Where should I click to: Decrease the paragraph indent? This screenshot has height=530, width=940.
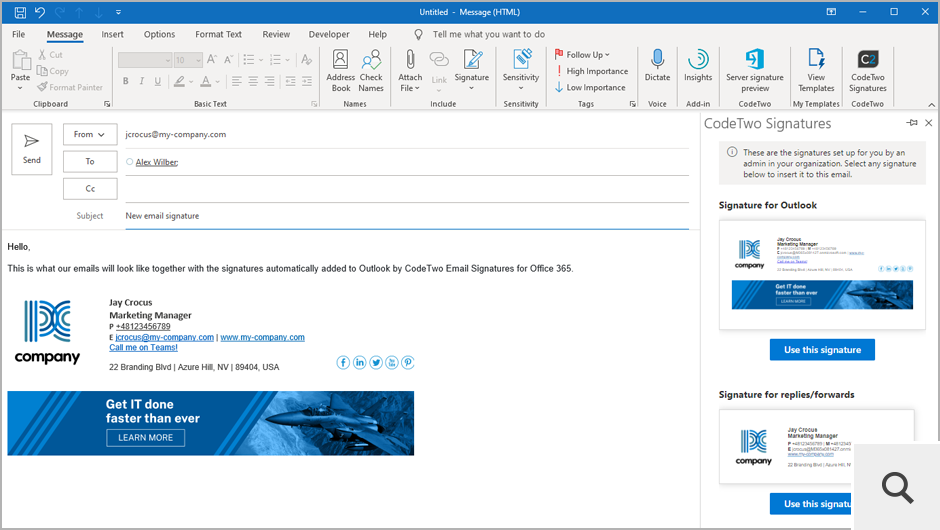(x=290, y=81)
